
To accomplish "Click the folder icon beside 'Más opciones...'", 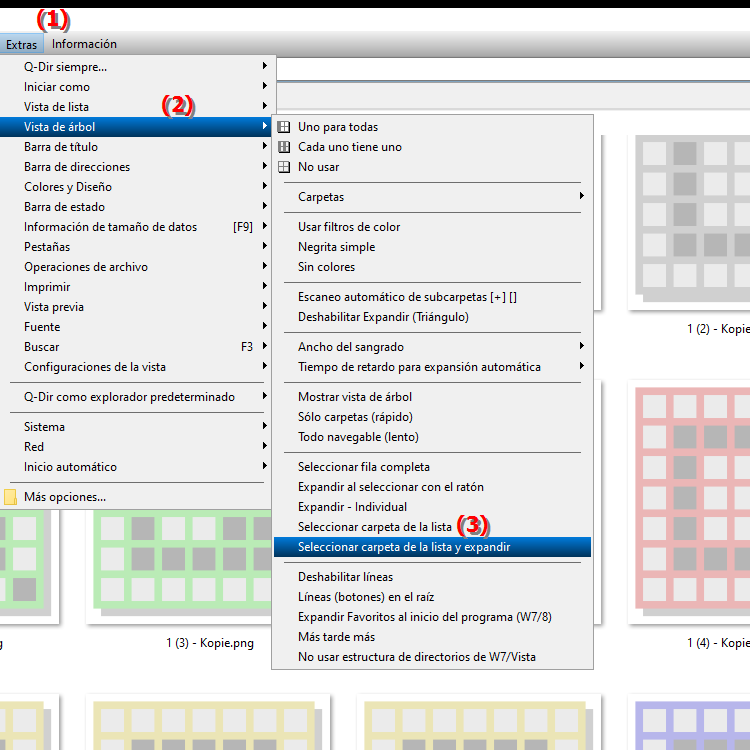I will click(11, 497).
